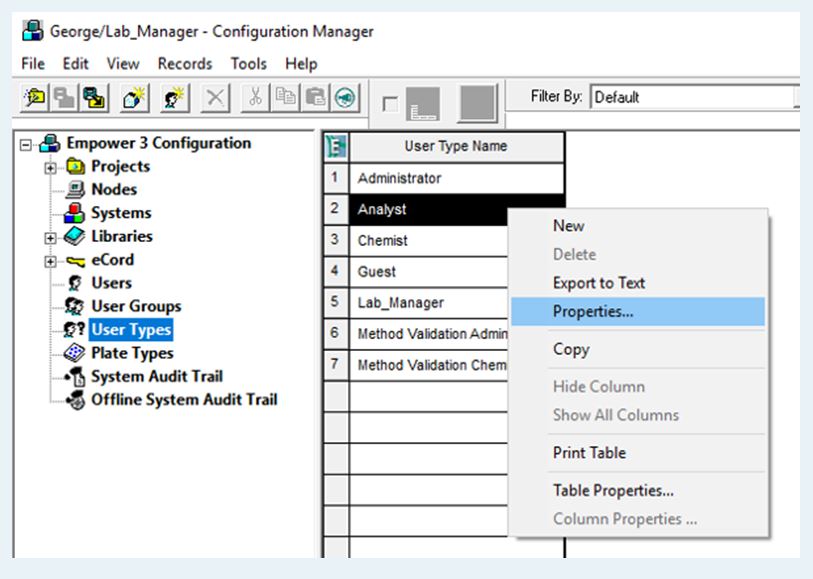Click the grey table-with-ruler toolbar icon
Screen dimensions: 813x579
[x=423, y=104]
